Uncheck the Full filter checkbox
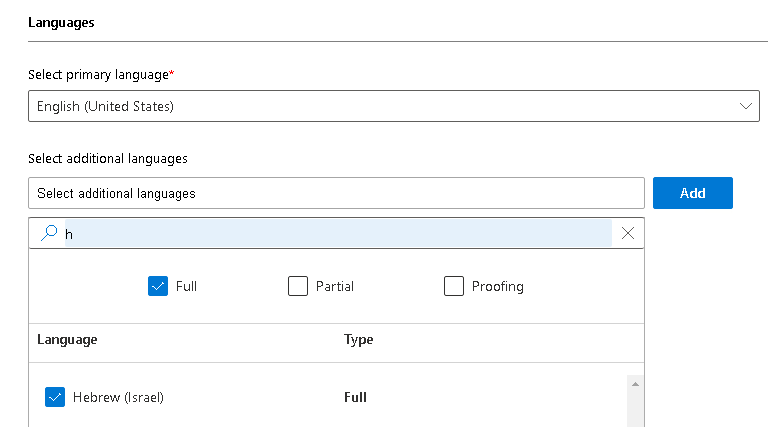The image size is (774, 427). (157, 286)
